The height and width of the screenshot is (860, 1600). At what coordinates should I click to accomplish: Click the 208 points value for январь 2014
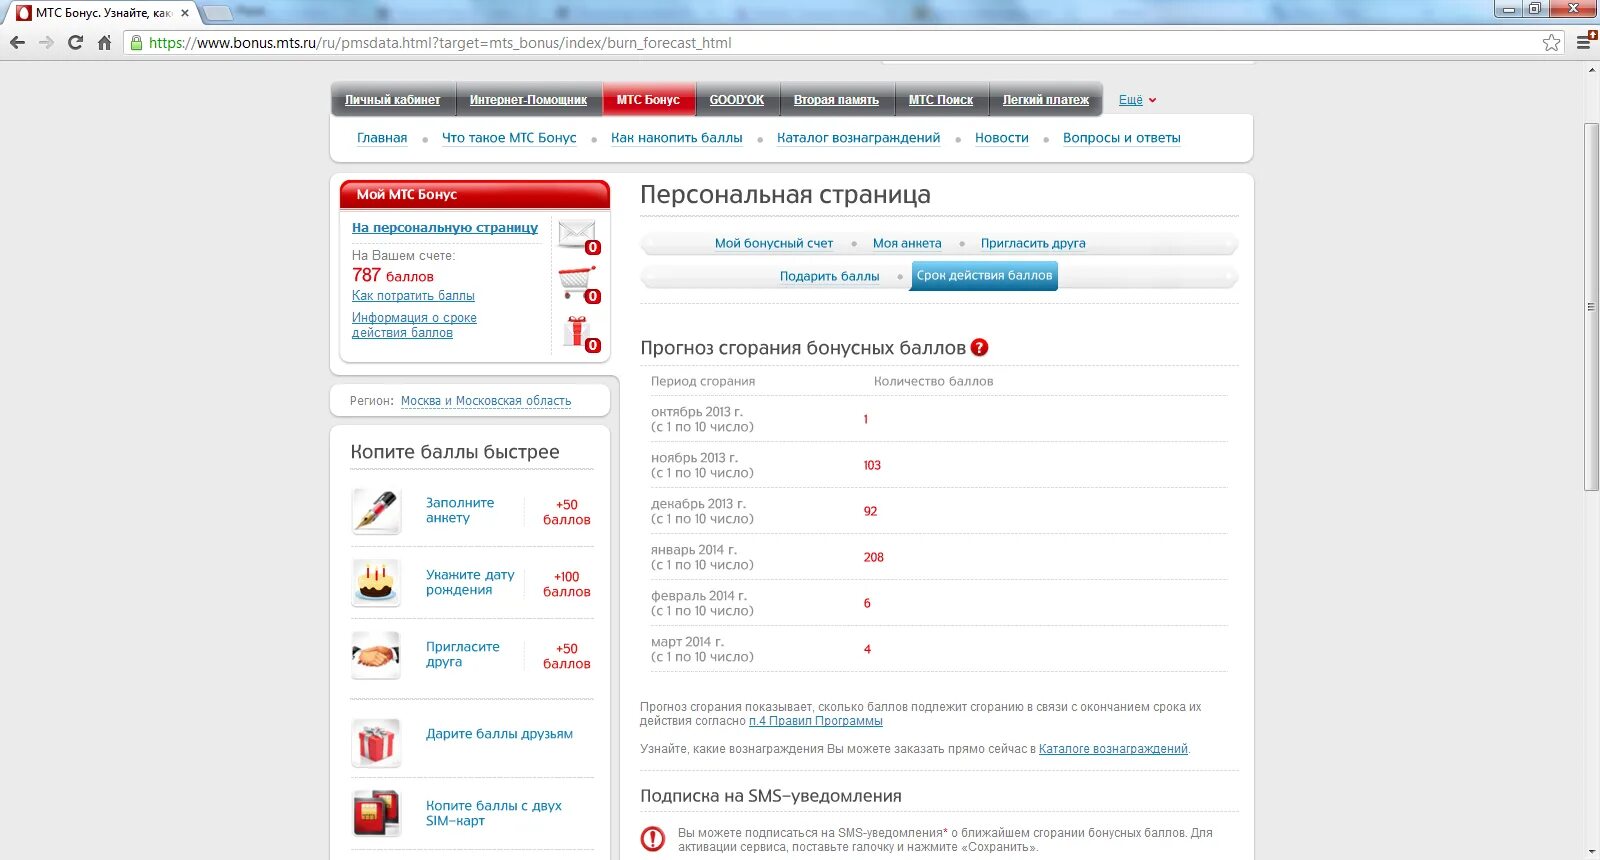click(x=874, y=558)
